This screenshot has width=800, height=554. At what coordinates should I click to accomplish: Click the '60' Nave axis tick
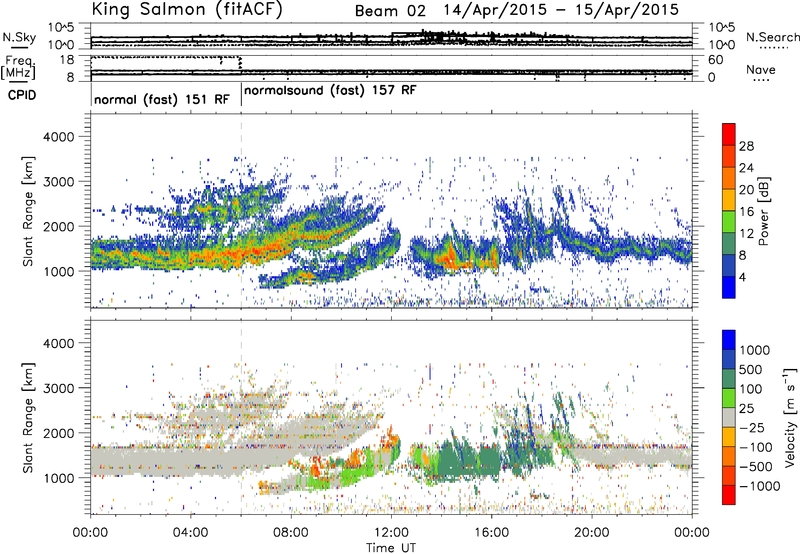(716, 60)
